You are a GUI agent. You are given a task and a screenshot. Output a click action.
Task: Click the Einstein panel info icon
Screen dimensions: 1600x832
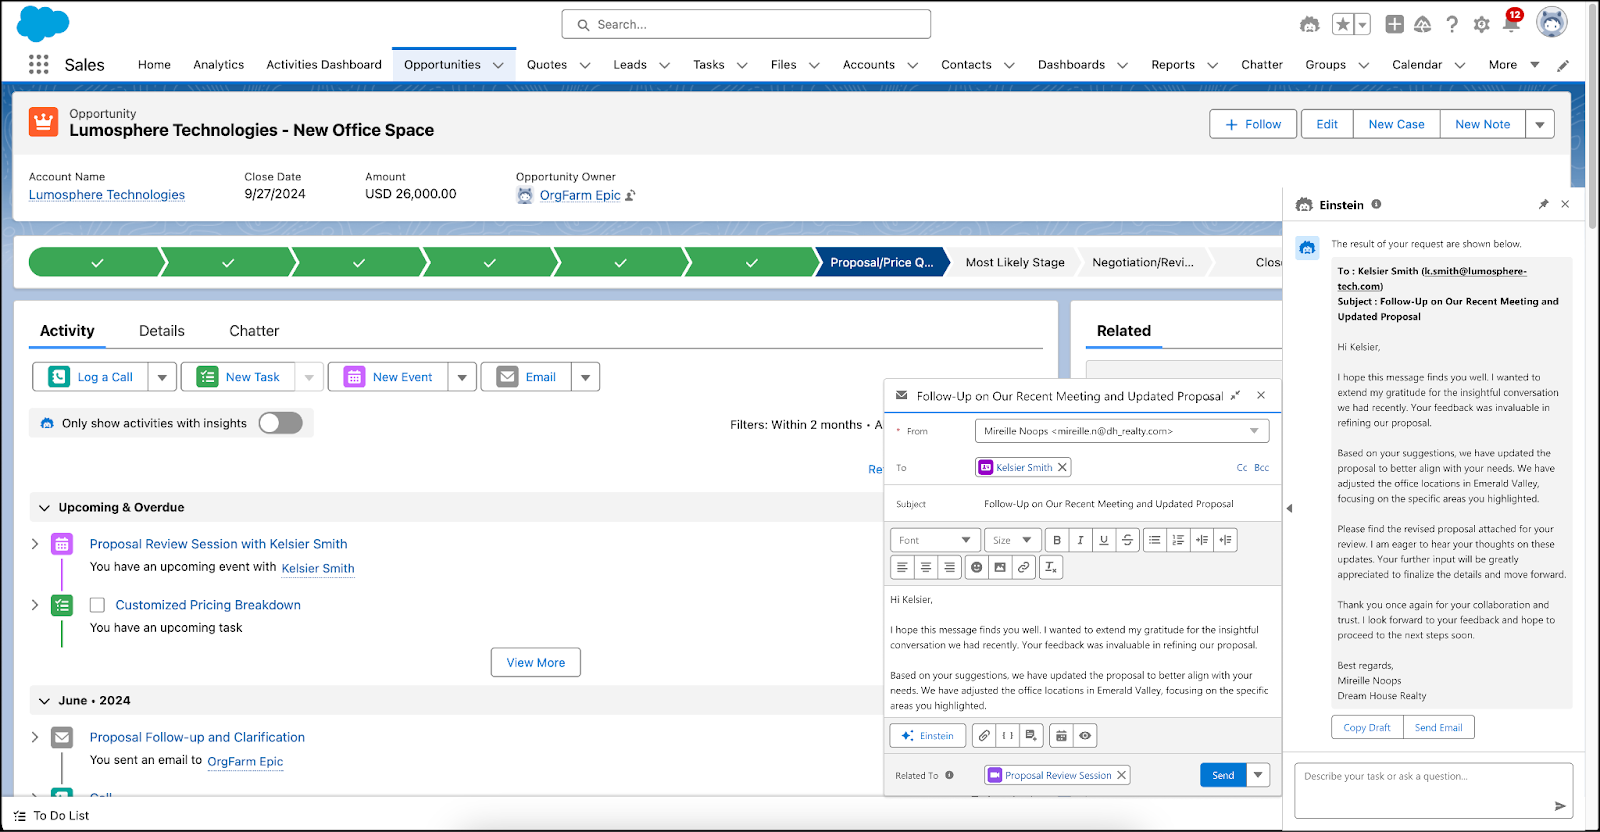coord(1376,204)
